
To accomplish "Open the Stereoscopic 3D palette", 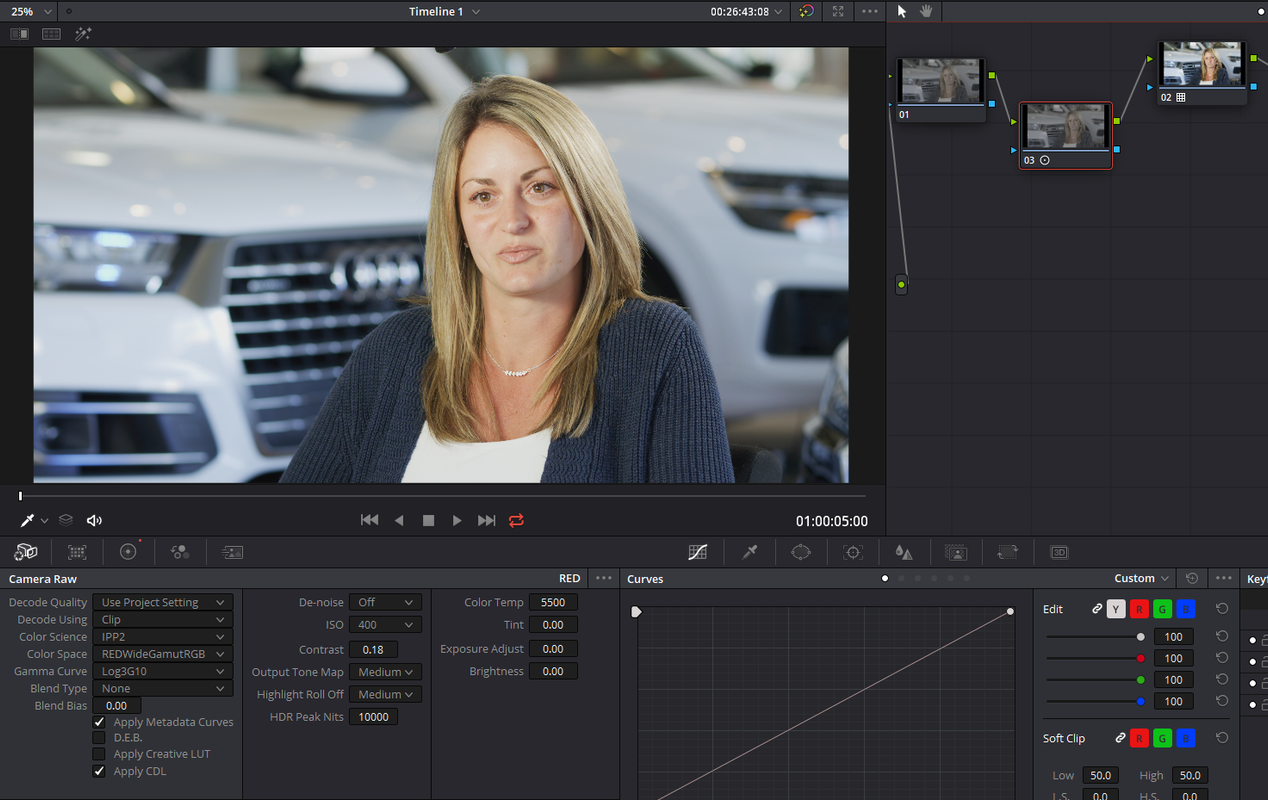I will pyautogui.click(x=1059, y=552).
